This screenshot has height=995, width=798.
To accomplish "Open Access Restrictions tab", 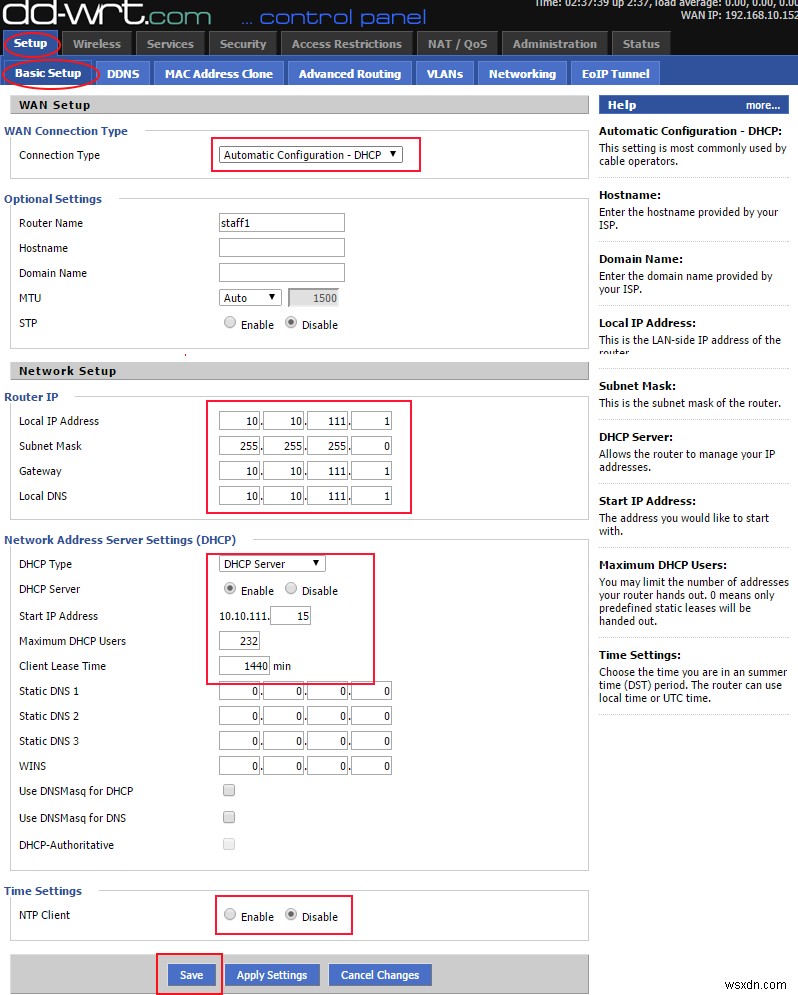I will (x=346, y=44).
